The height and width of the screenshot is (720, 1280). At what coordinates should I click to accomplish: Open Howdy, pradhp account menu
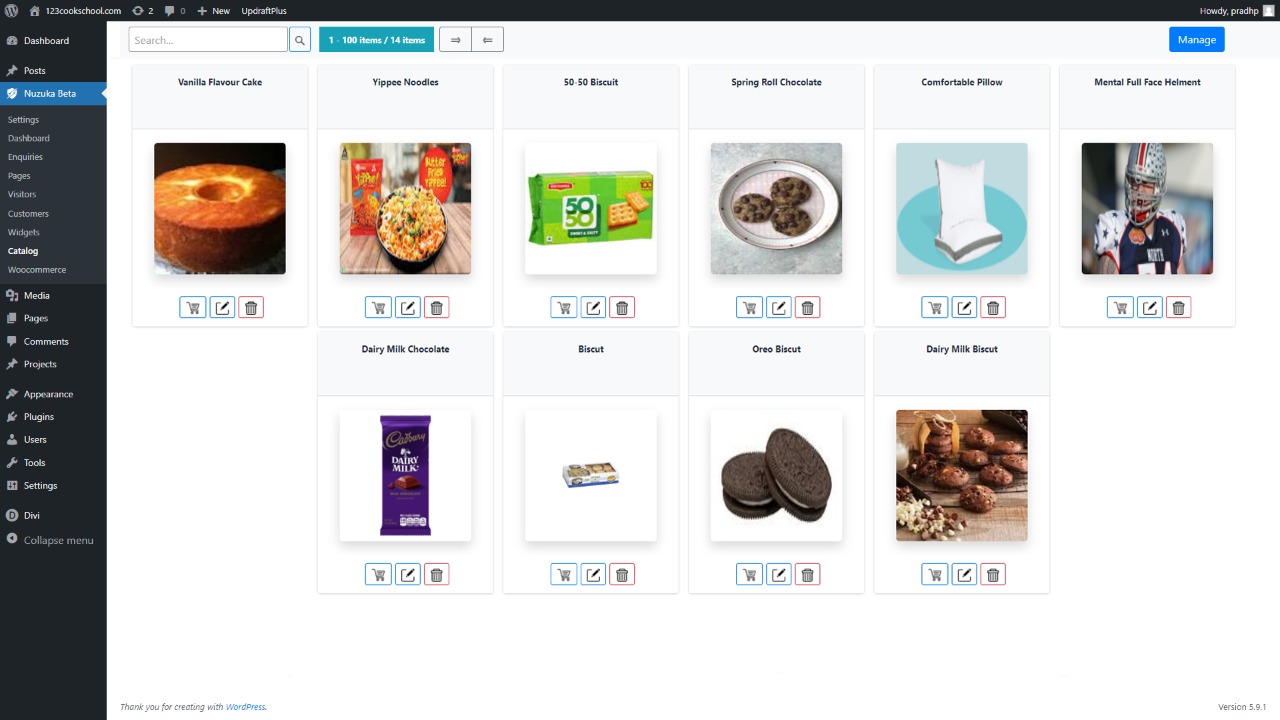point(1237,10)
